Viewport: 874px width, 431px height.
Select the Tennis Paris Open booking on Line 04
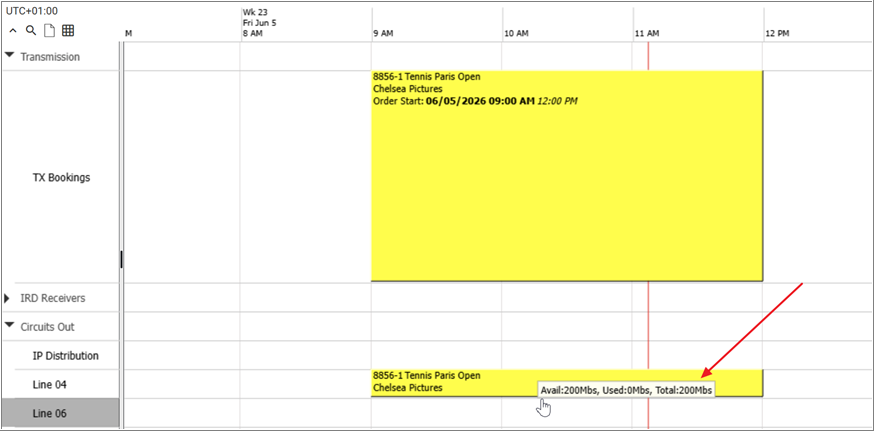566,383
